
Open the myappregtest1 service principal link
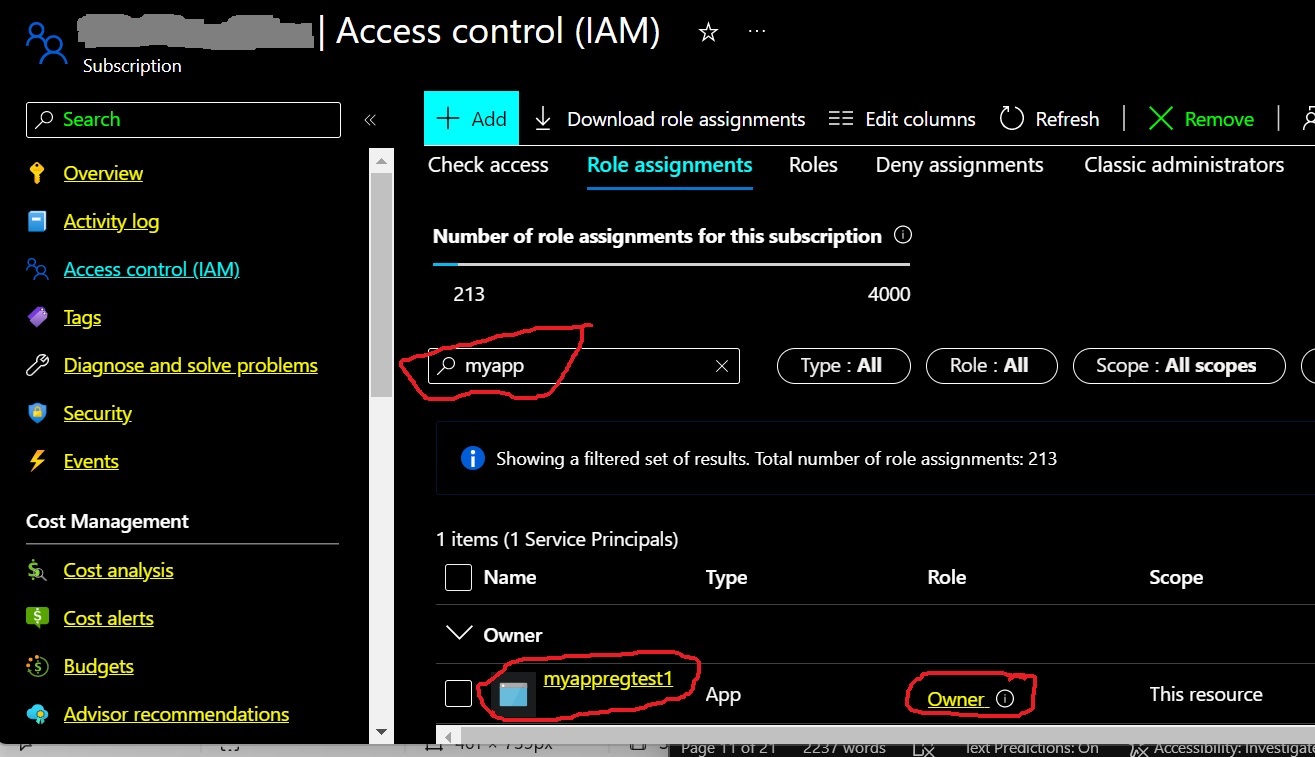[x=608, y=679]
